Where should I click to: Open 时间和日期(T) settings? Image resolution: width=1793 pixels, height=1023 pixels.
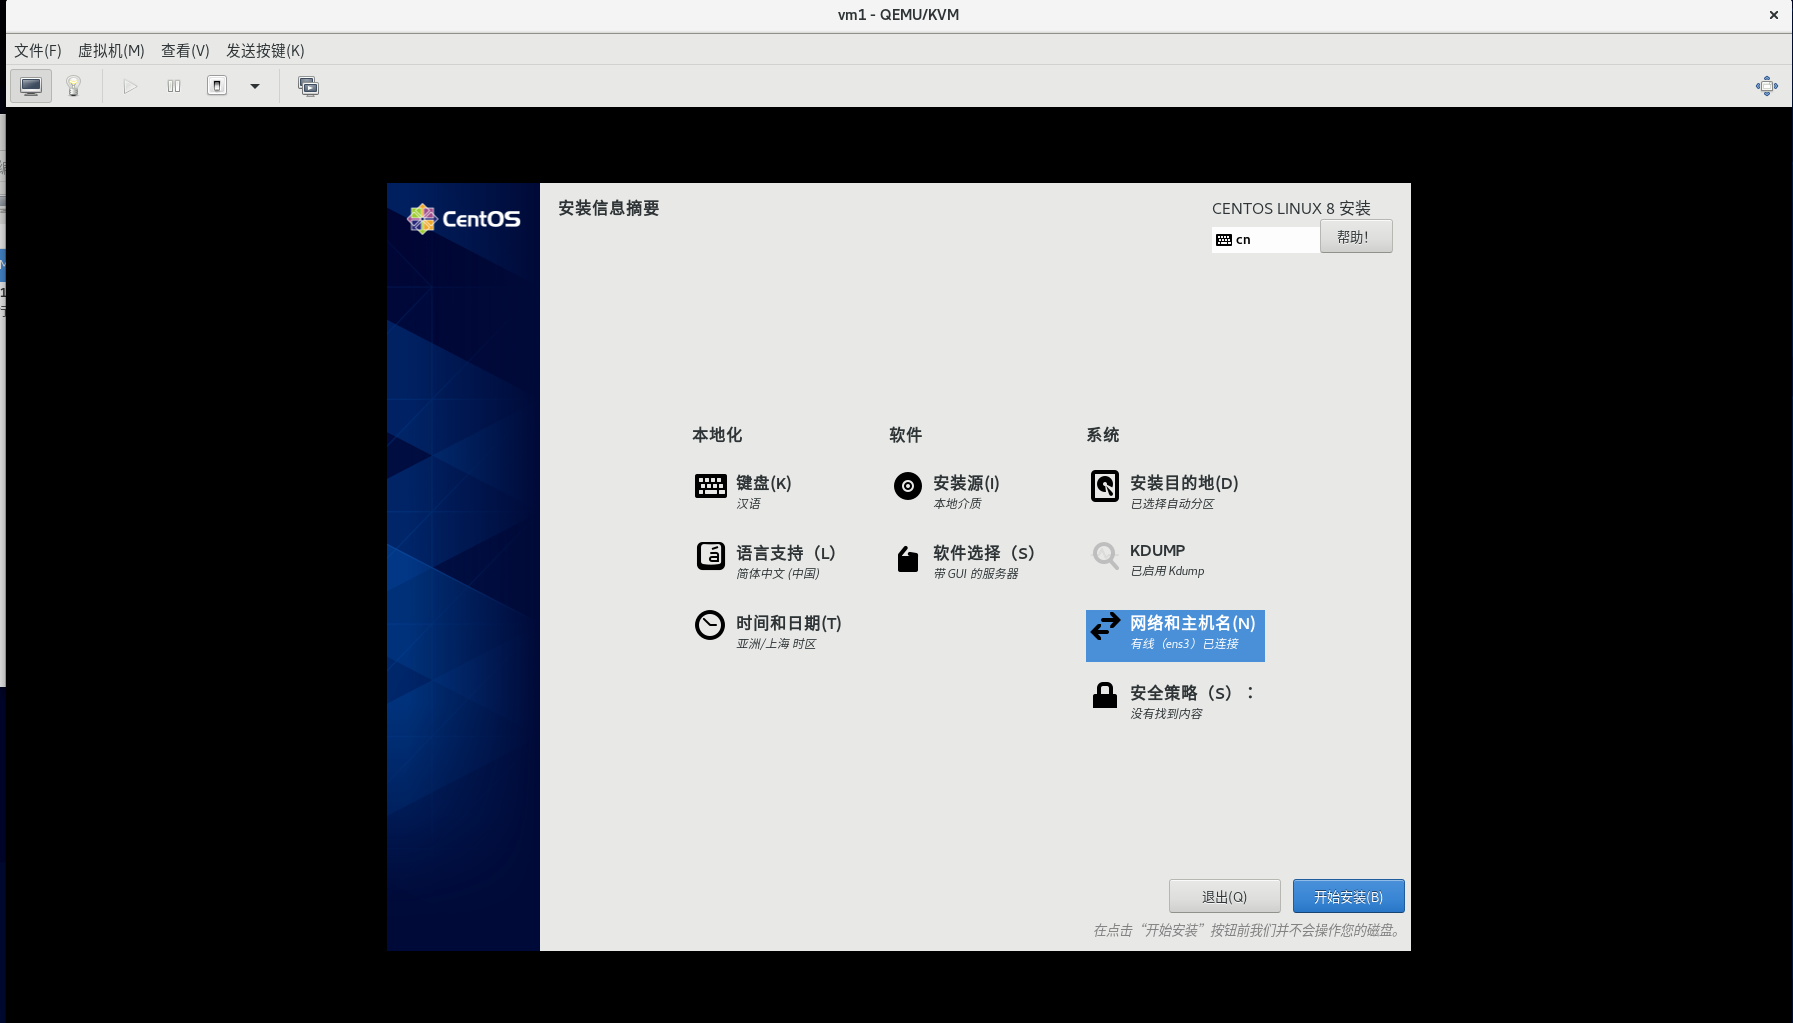pyautogui.click(x=788, y=623)
